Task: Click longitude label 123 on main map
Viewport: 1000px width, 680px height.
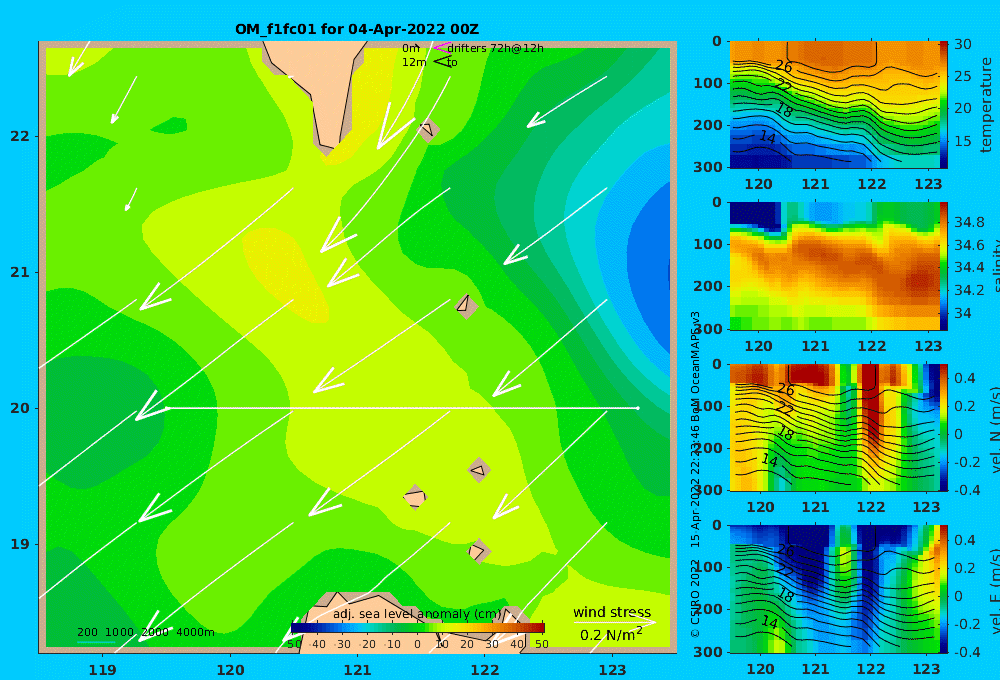Action: (x=613, y=670)
